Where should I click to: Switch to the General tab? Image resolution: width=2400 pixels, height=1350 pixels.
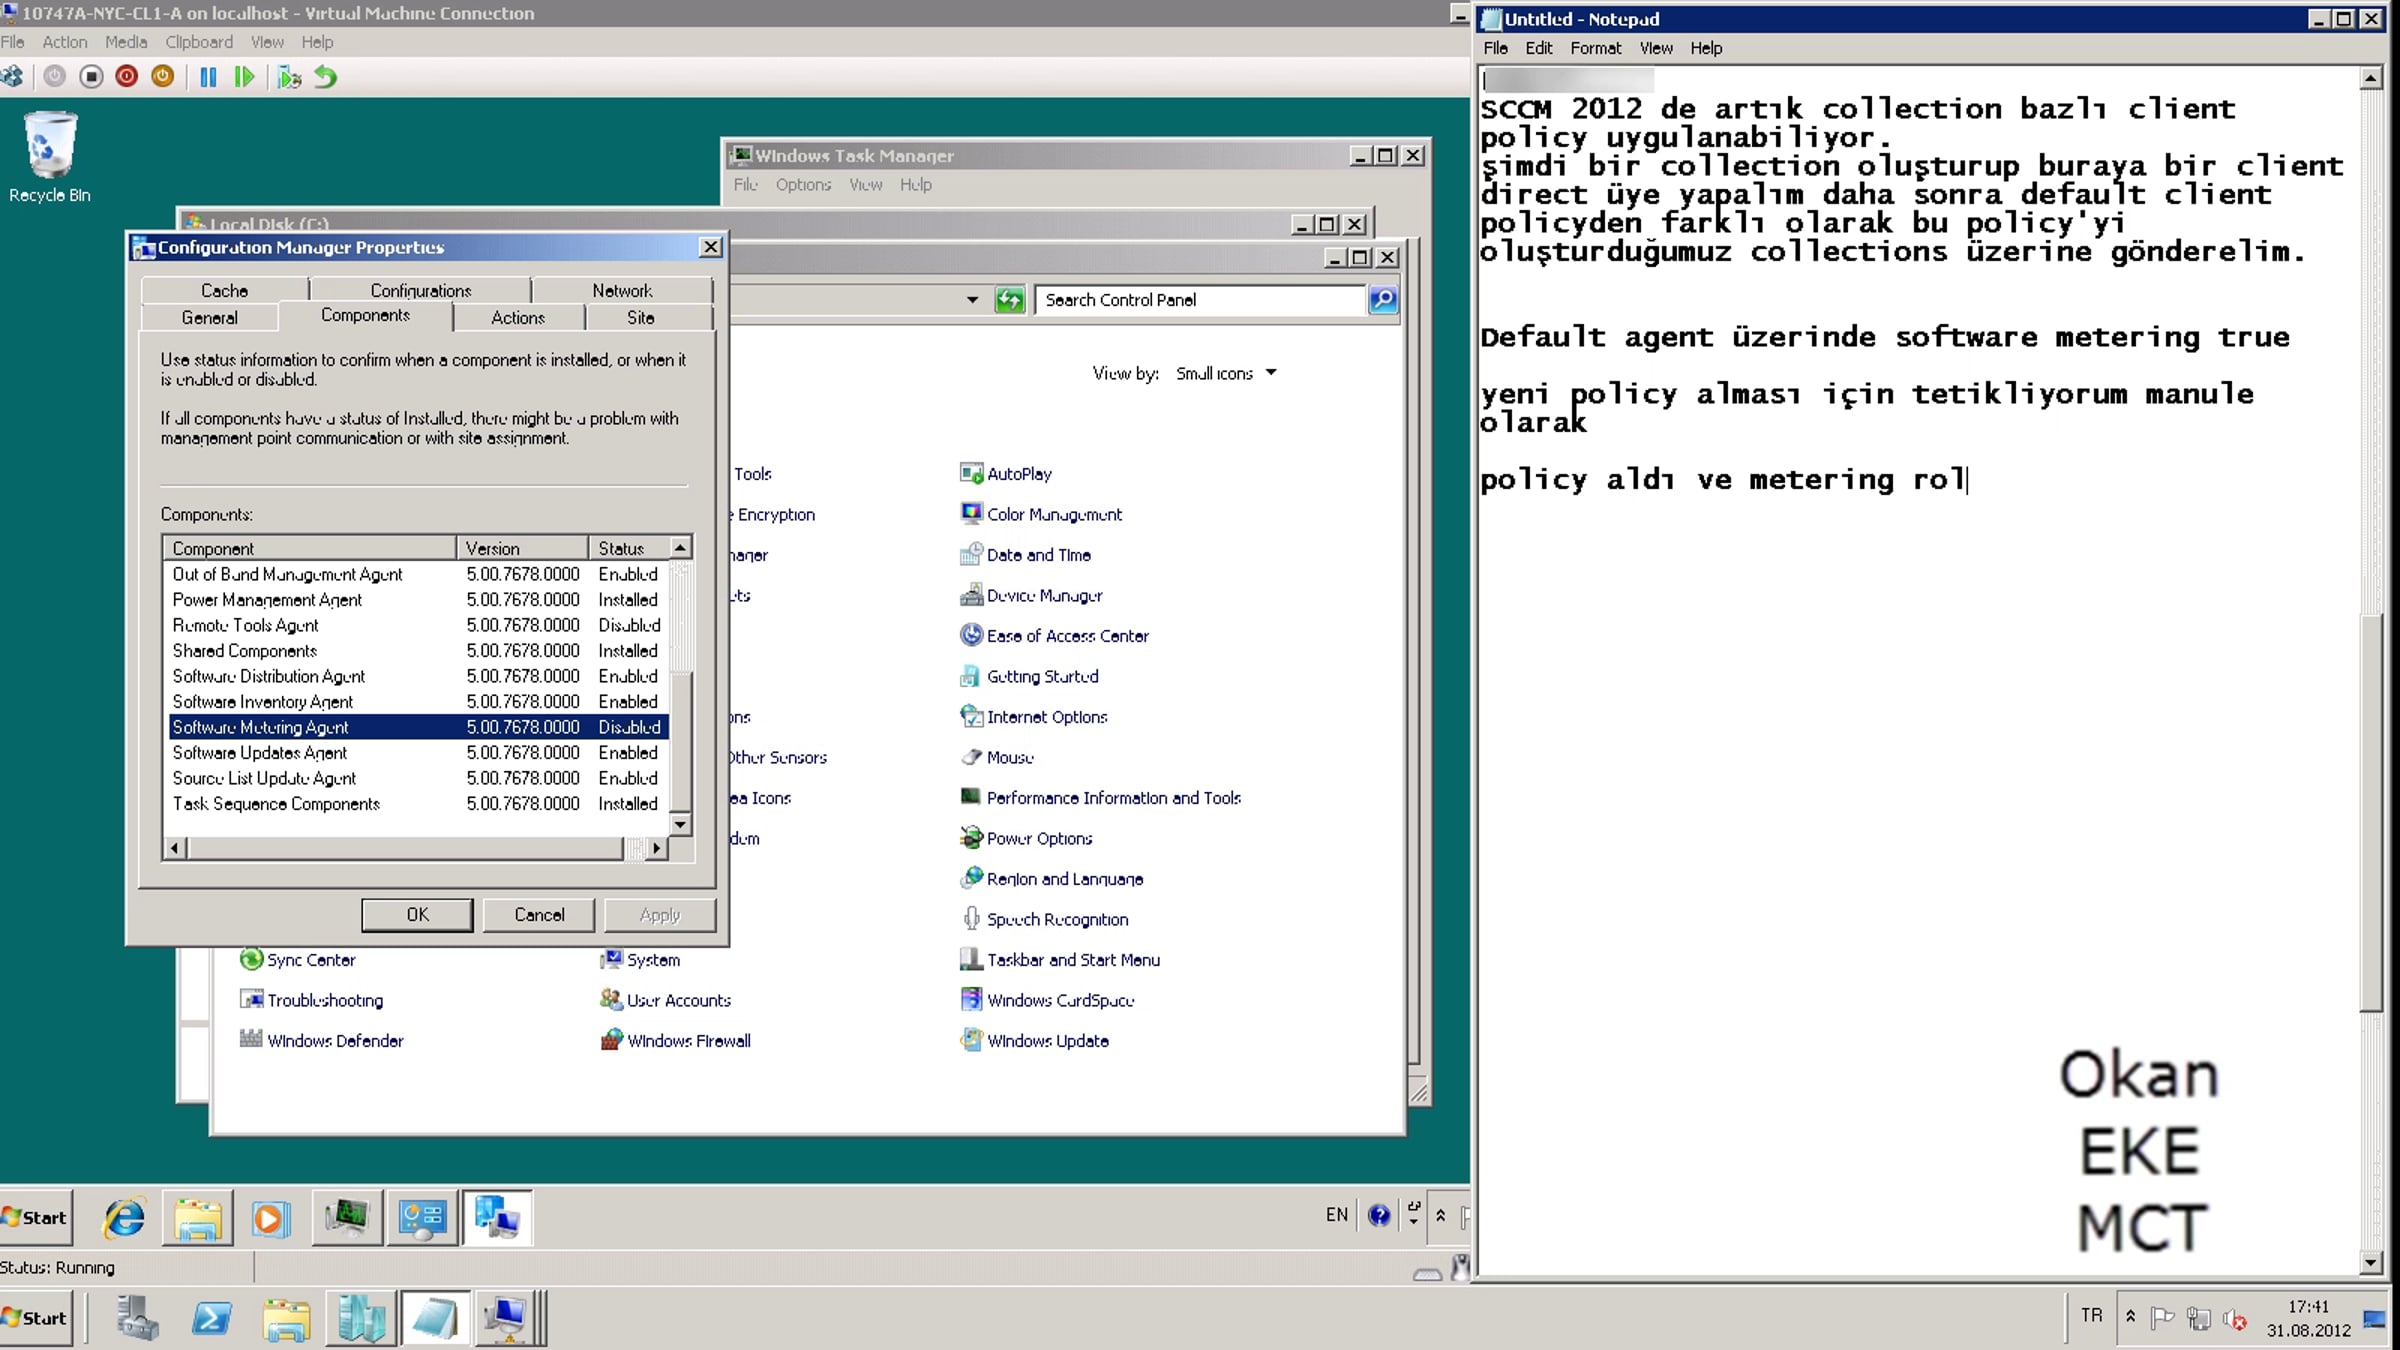pyautogui.click(x=210, y=317)
